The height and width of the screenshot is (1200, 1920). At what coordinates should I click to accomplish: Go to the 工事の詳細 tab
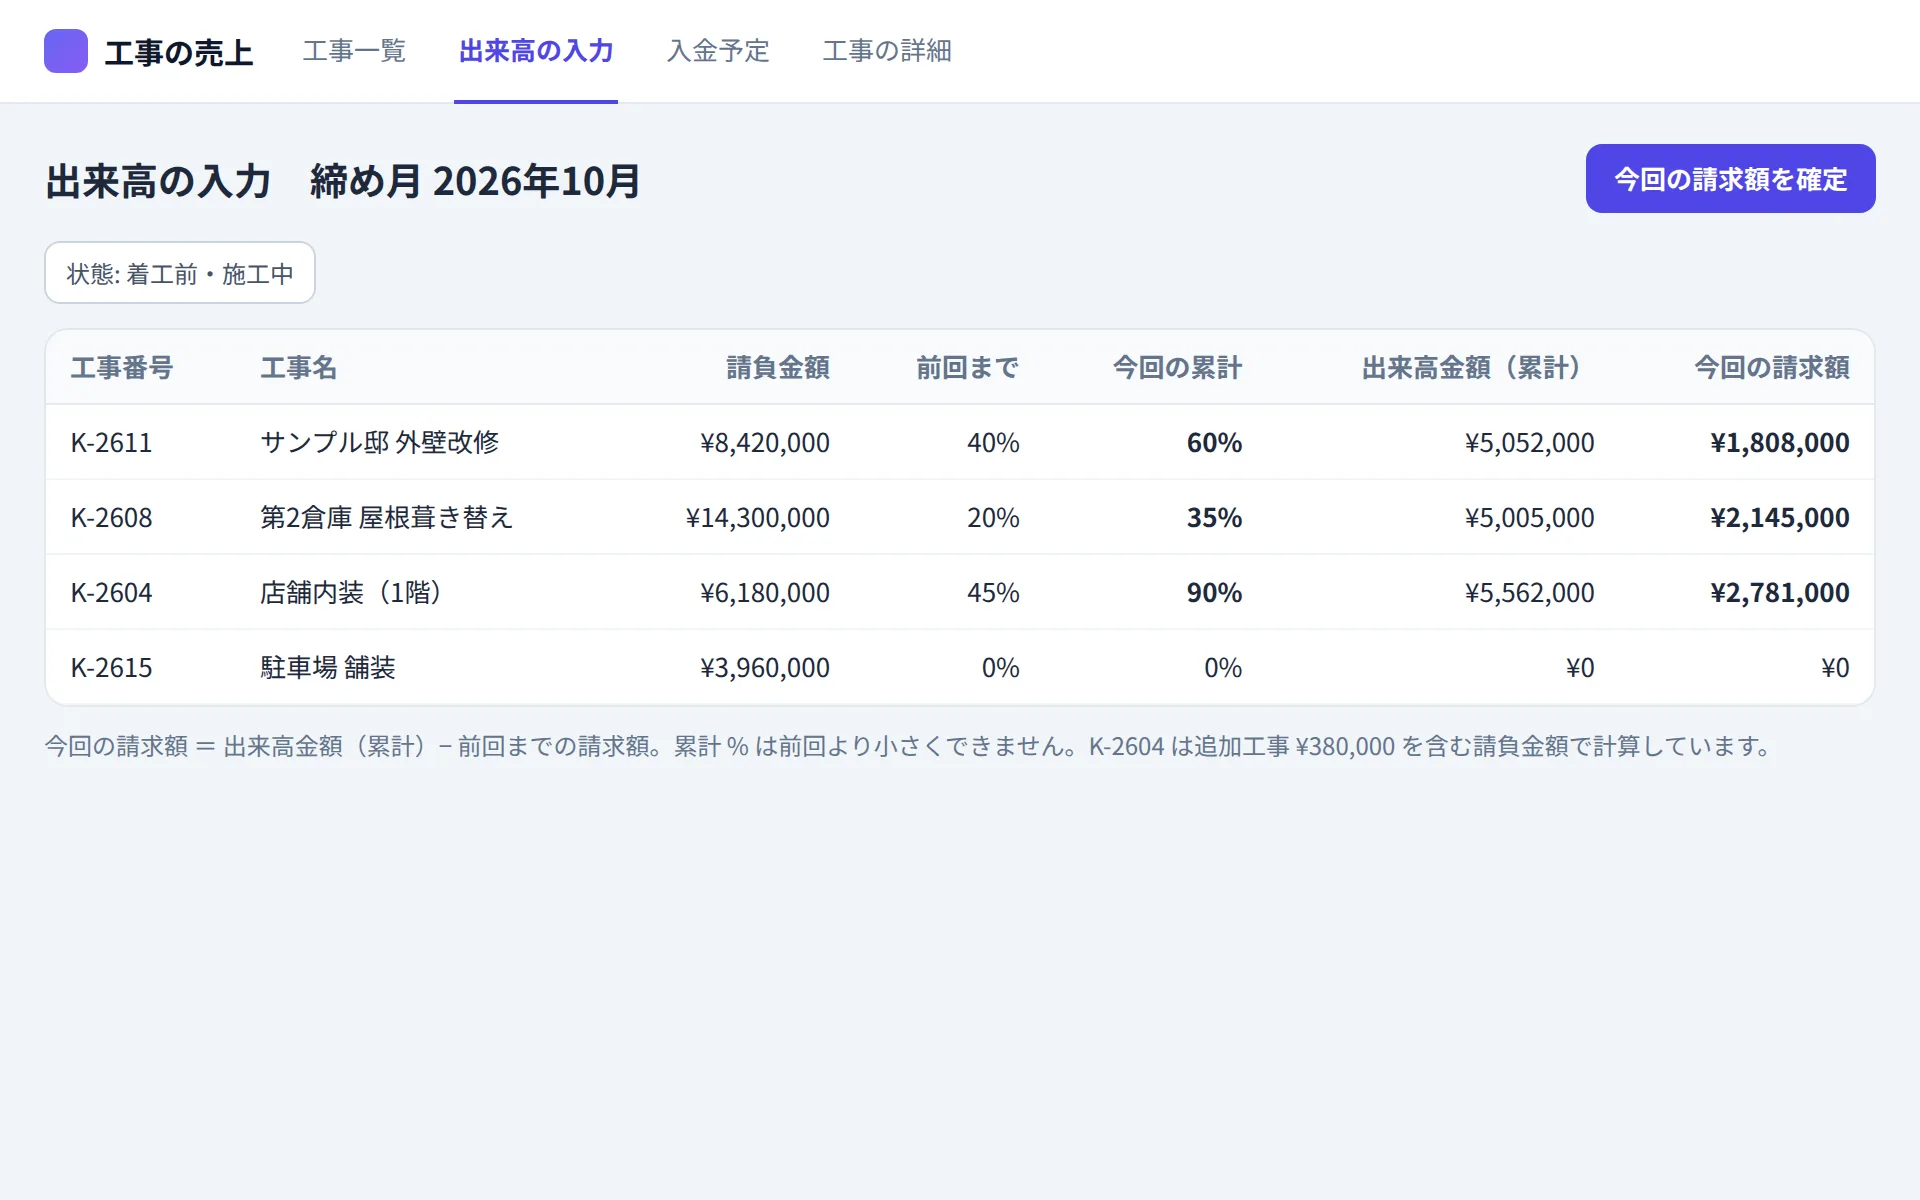point(887,51)
